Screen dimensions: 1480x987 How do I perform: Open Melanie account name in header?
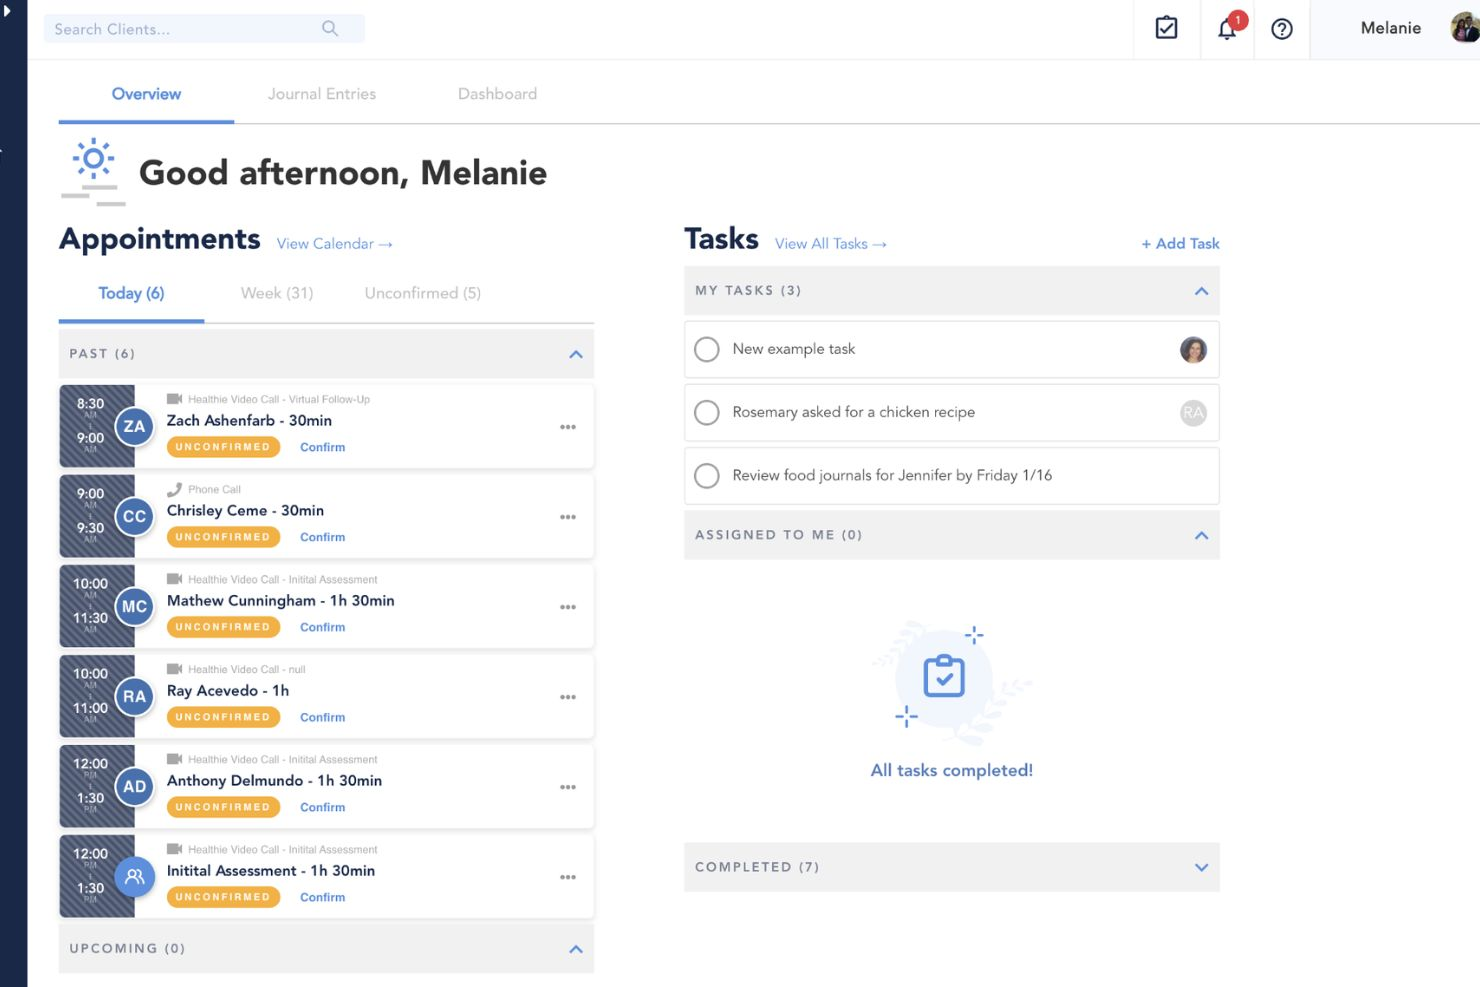(1390, 28)
